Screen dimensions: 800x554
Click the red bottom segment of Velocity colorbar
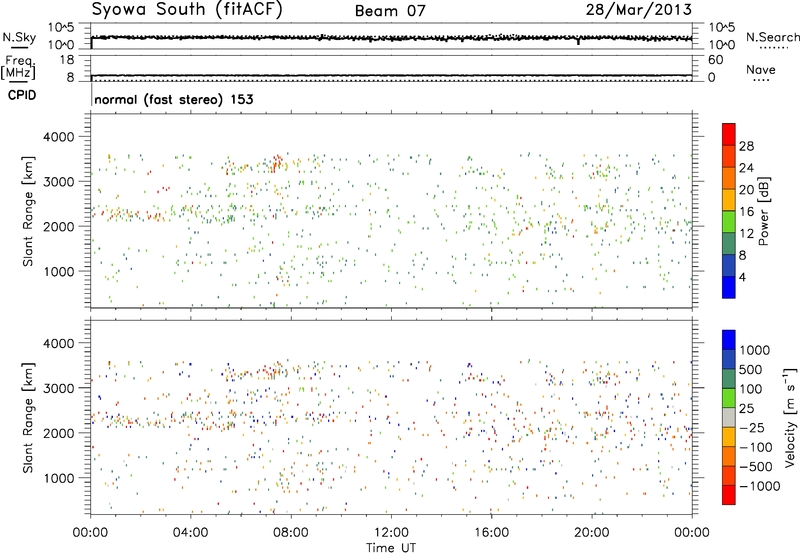click(729, 495)
